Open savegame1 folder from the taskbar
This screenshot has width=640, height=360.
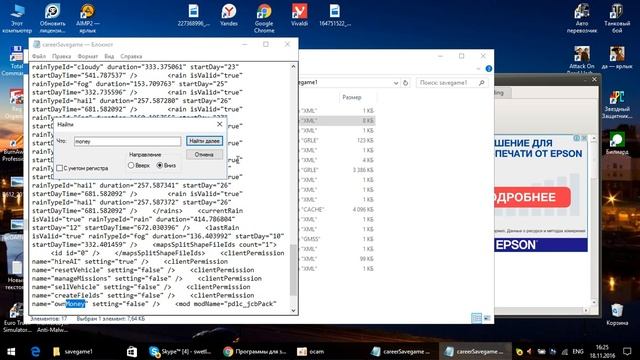click(x=73, y=351)
